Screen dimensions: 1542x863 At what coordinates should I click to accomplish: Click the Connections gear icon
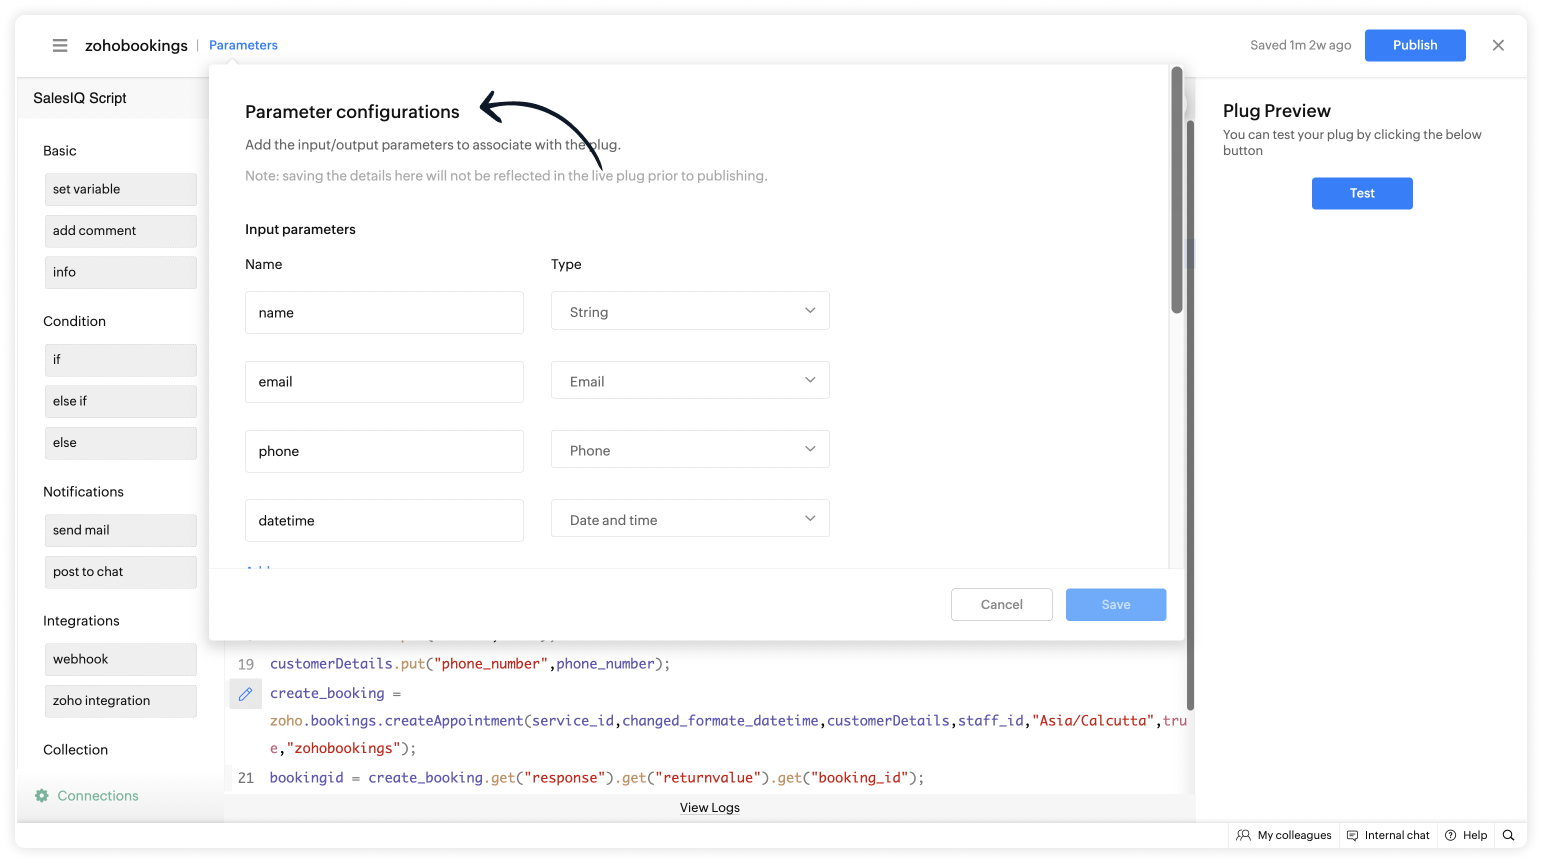click(x=42, y=796)
